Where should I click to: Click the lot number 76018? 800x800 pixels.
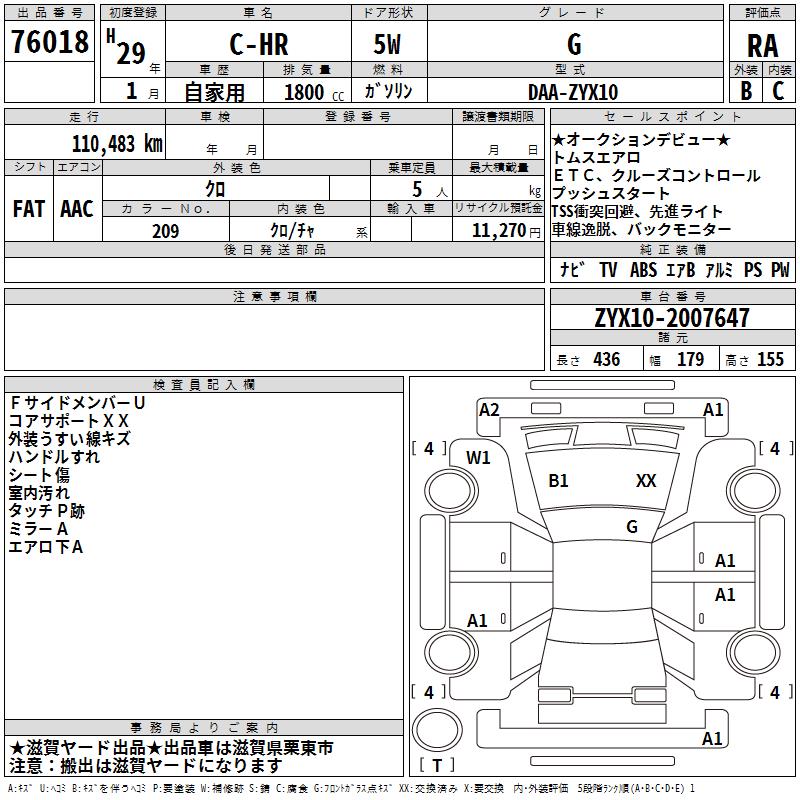[50, 44]
